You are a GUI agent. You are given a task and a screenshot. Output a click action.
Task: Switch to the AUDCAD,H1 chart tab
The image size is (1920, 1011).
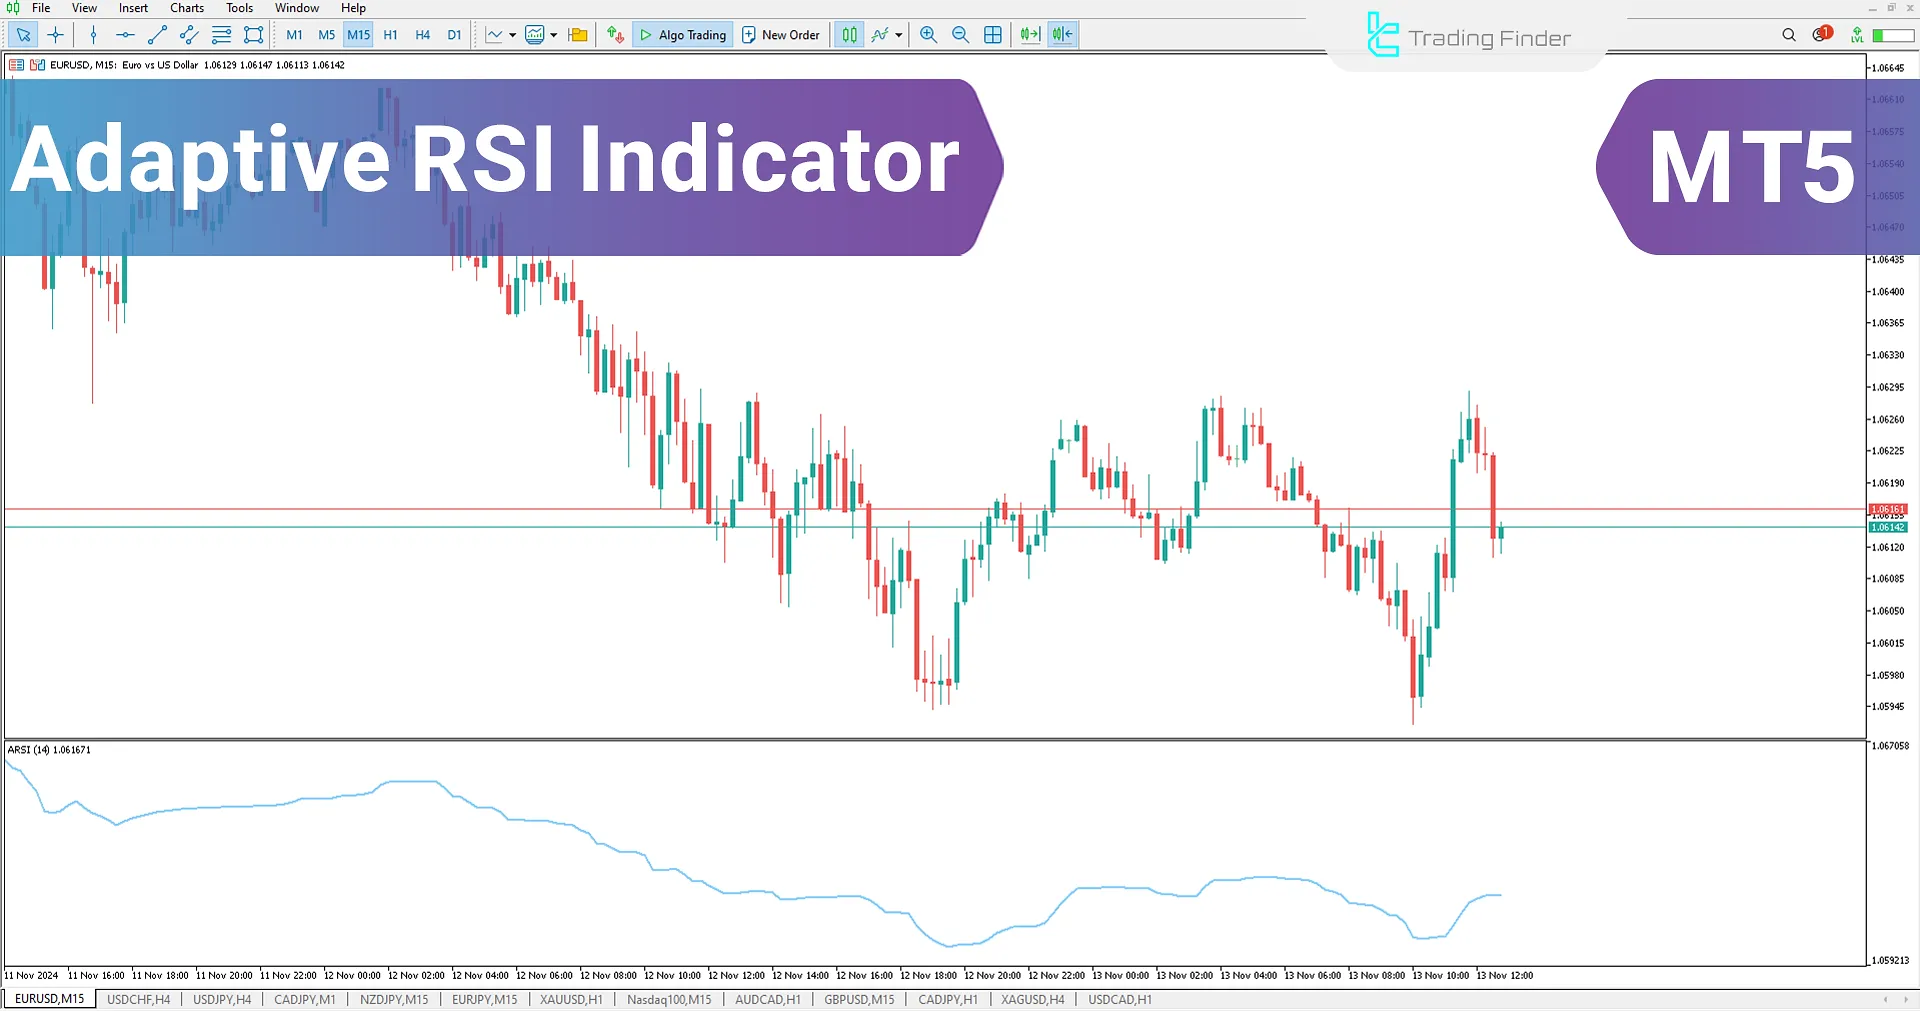tap(768, 999)
